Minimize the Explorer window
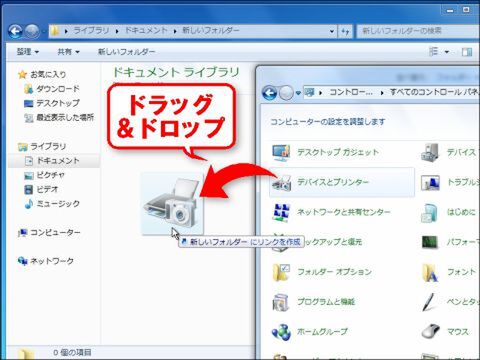 450,10
